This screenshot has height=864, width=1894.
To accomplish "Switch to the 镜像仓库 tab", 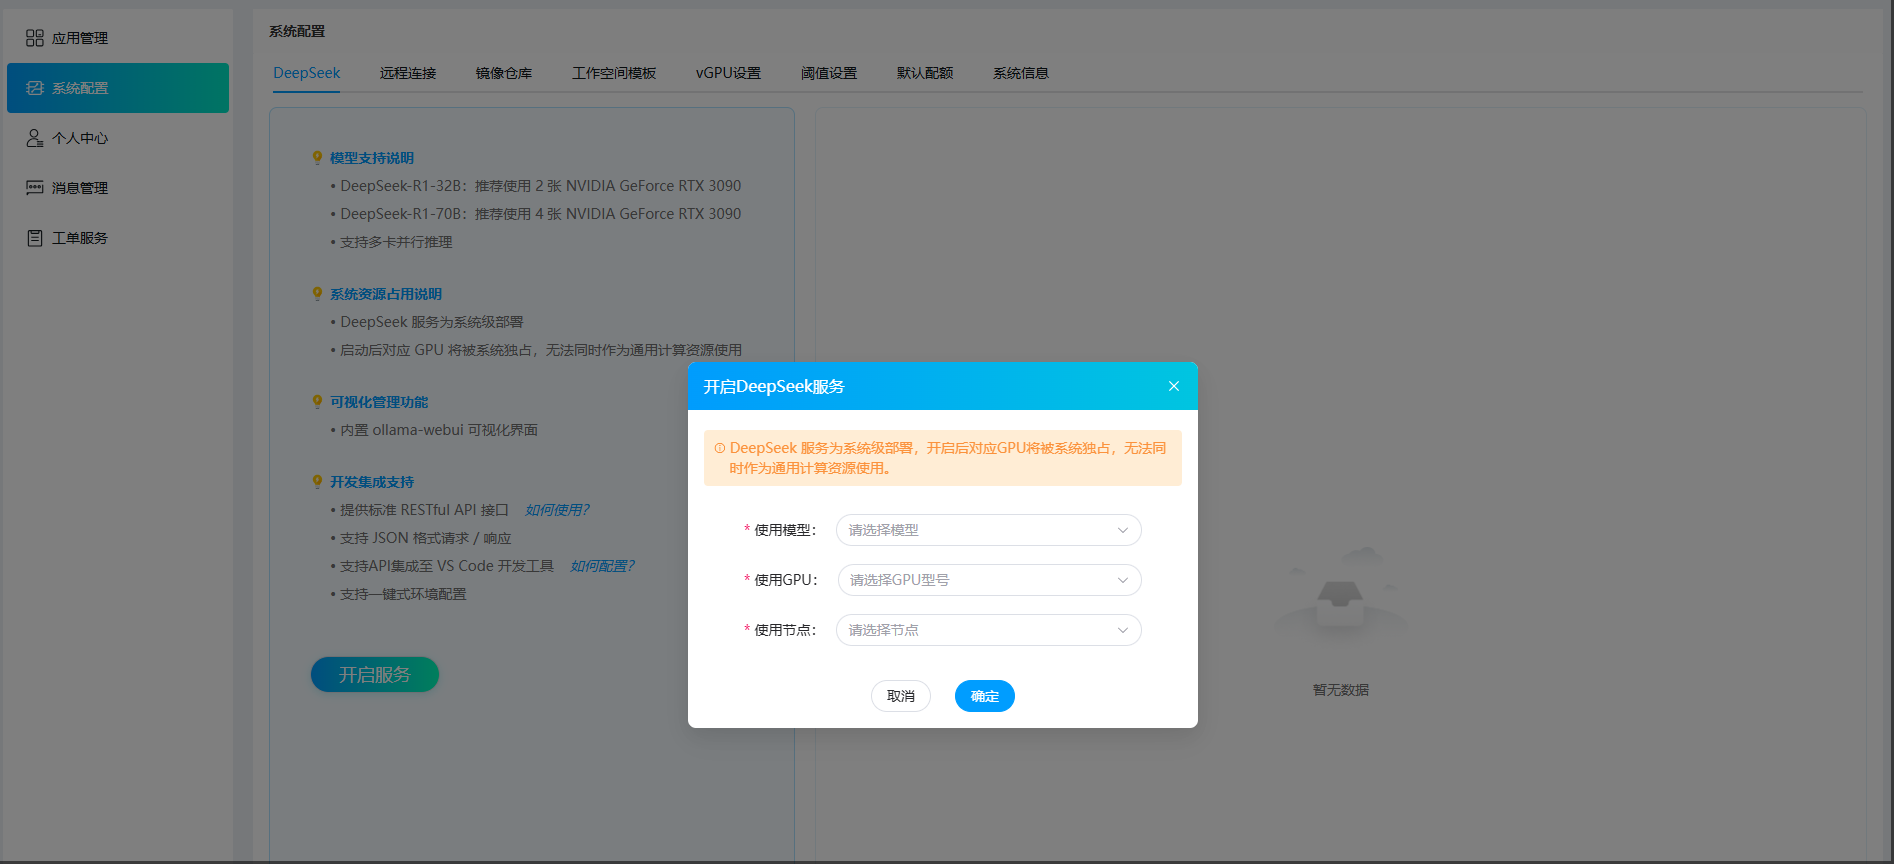I will [x=504, y=73].
